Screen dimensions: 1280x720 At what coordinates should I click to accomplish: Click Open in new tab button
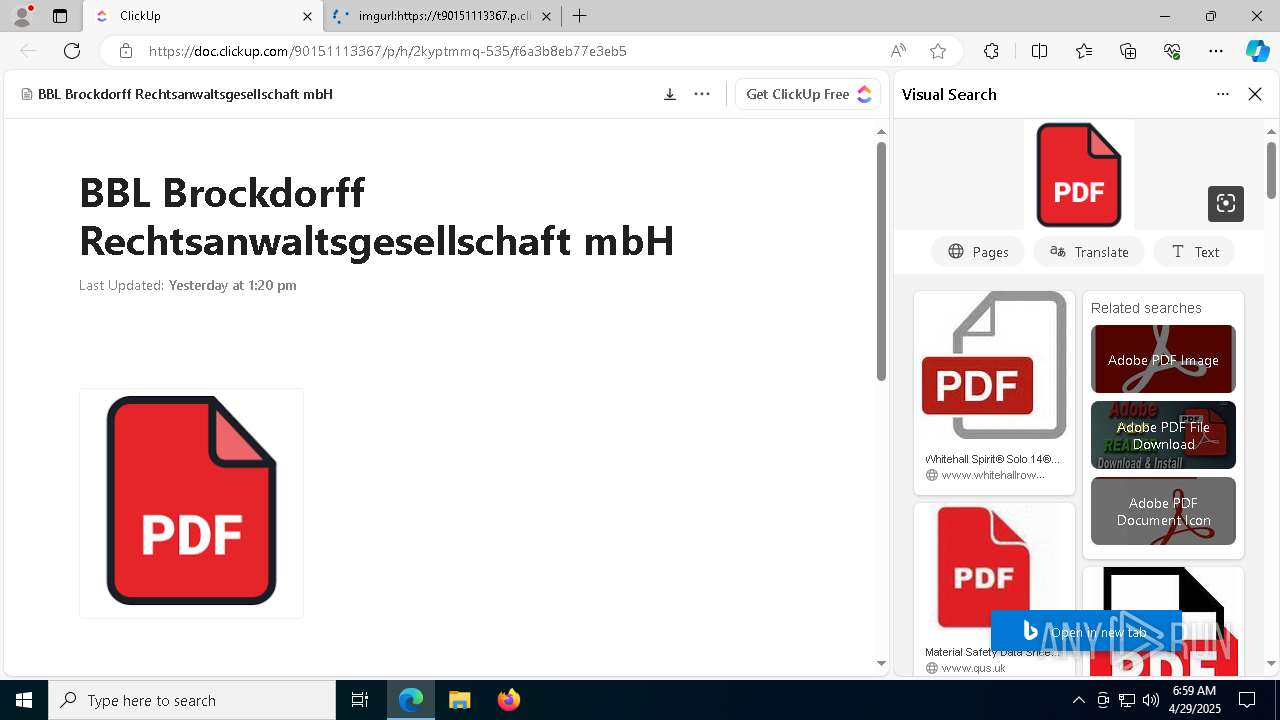[x=1086, y=632]
